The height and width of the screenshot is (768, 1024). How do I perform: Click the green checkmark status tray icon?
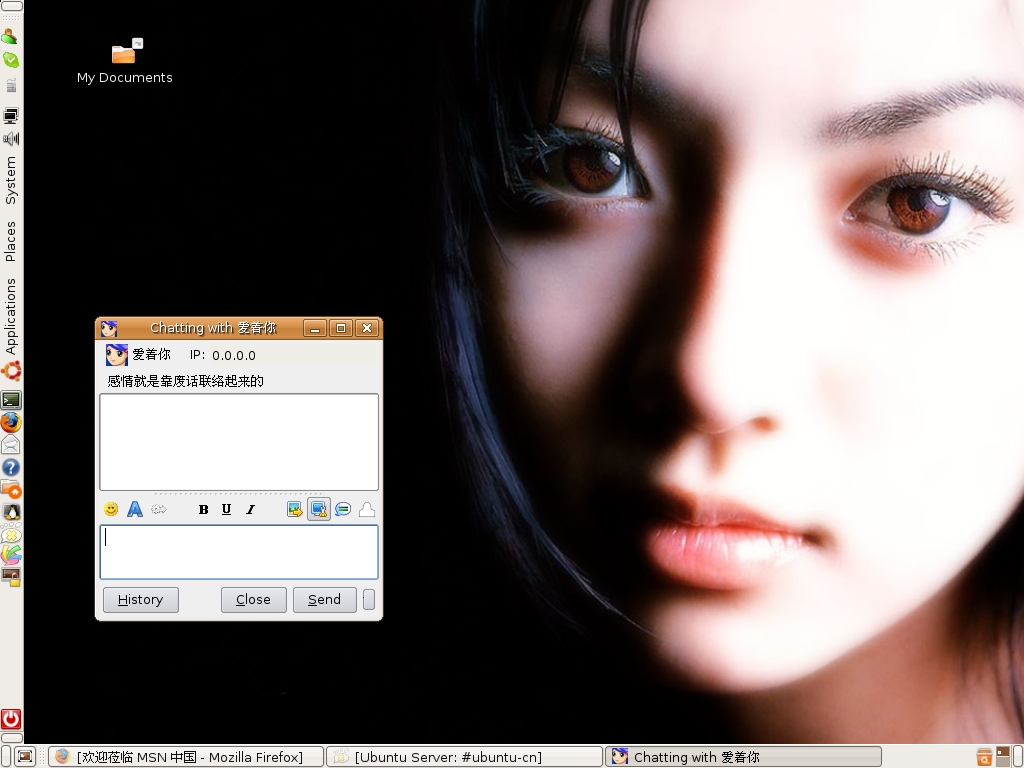pos(11,60)
